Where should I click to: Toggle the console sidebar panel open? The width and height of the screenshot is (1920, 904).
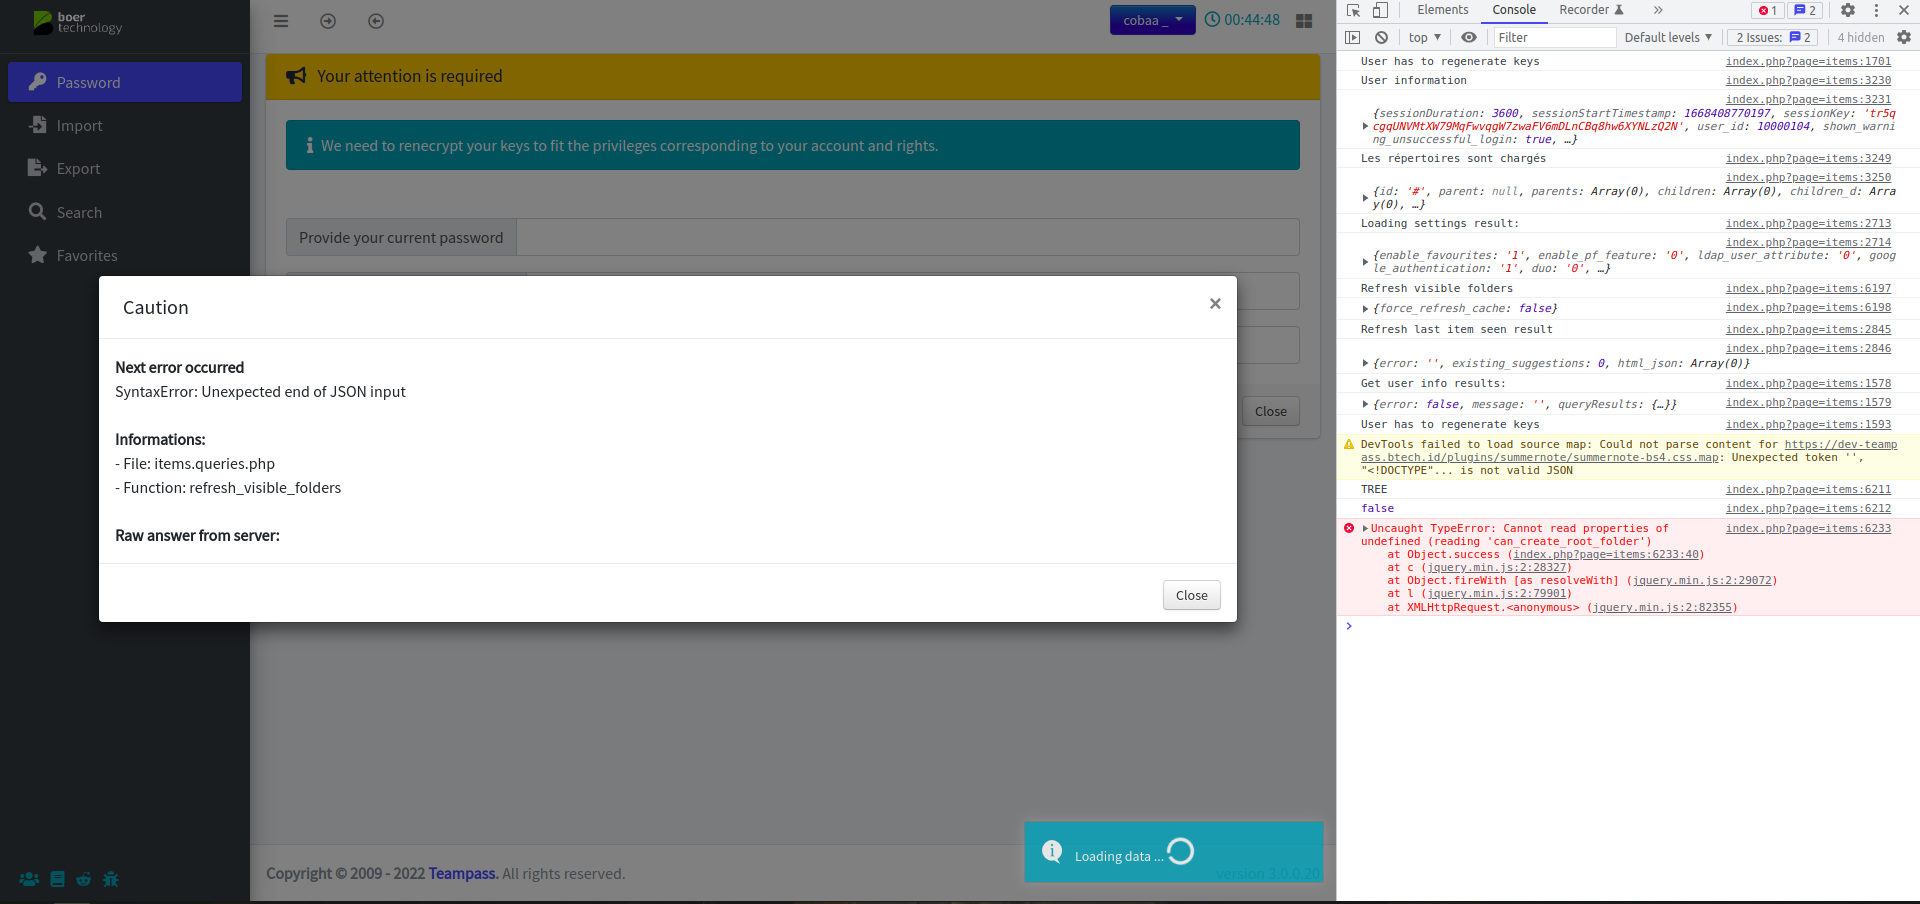coord(1353,37)
